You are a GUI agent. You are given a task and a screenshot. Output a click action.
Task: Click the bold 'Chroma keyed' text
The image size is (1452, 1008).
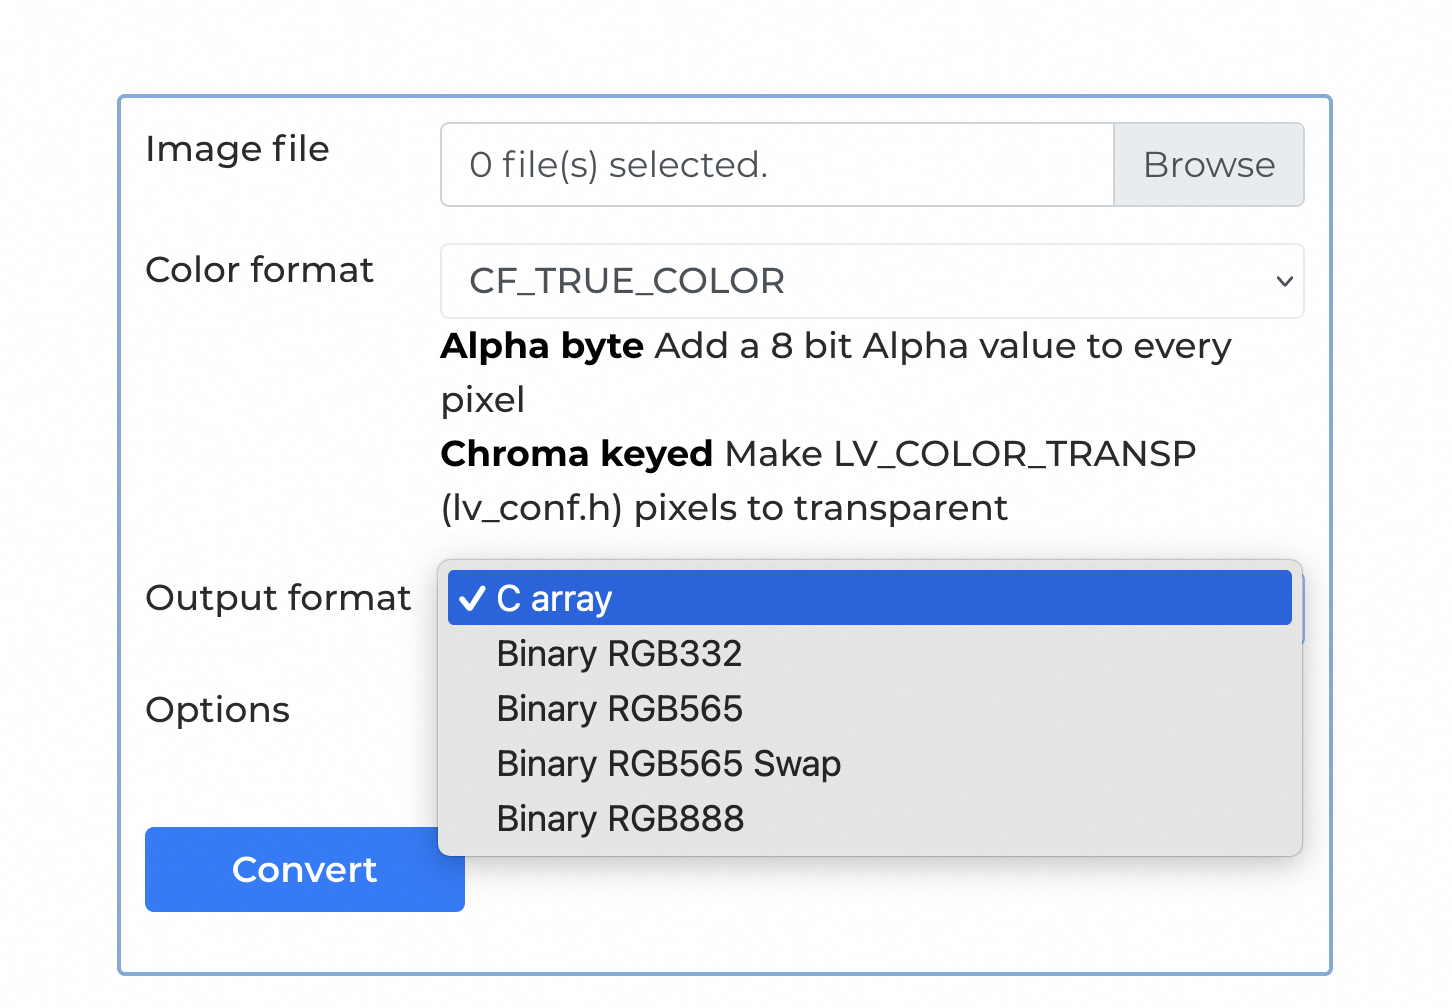pos(576,454)
